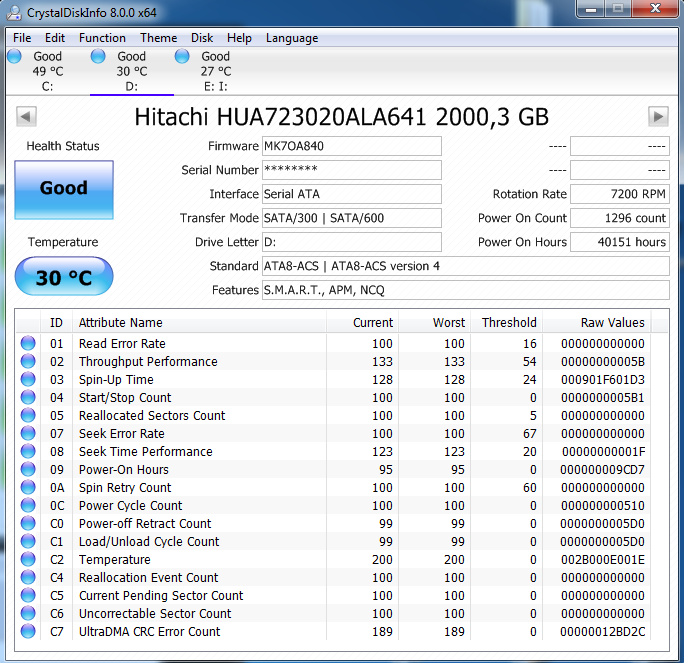Open the Language menu

pos(292,38)
